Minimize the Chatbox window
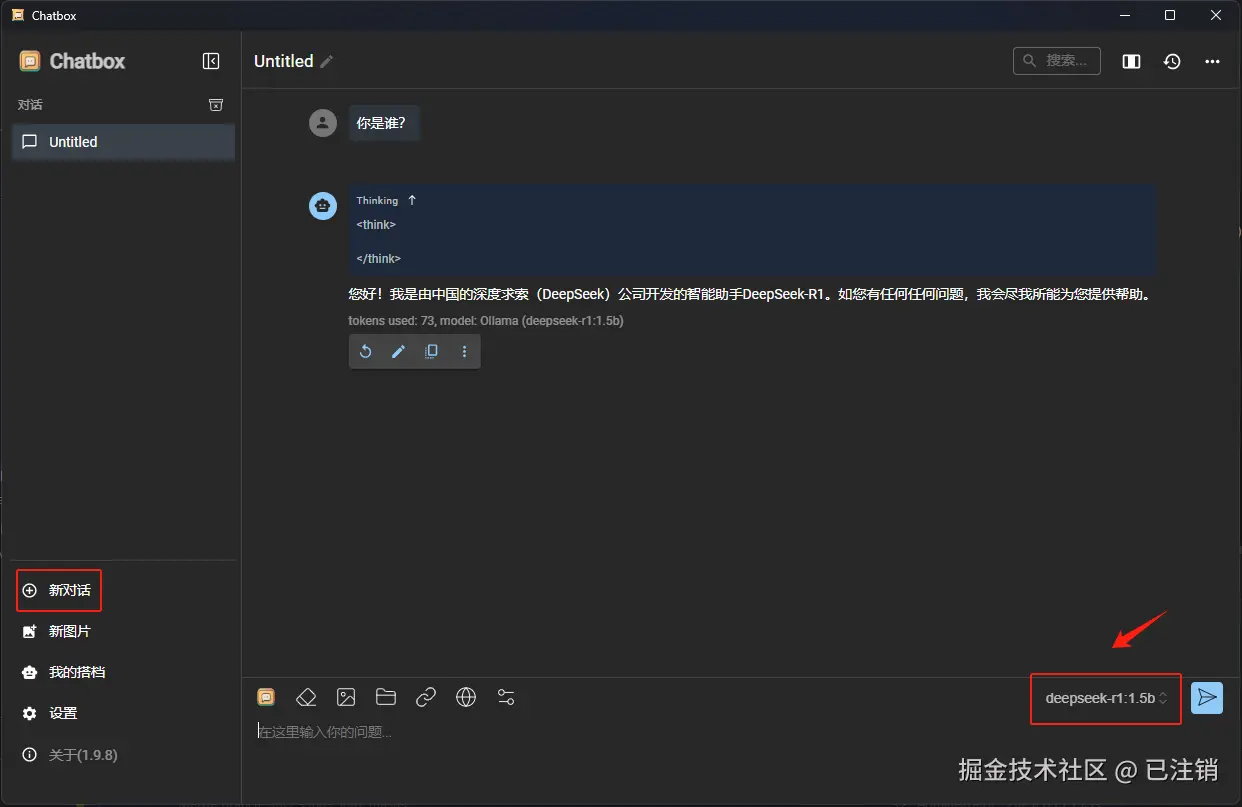Viewport: 1242px width, 807px height. coord(1124,15)
